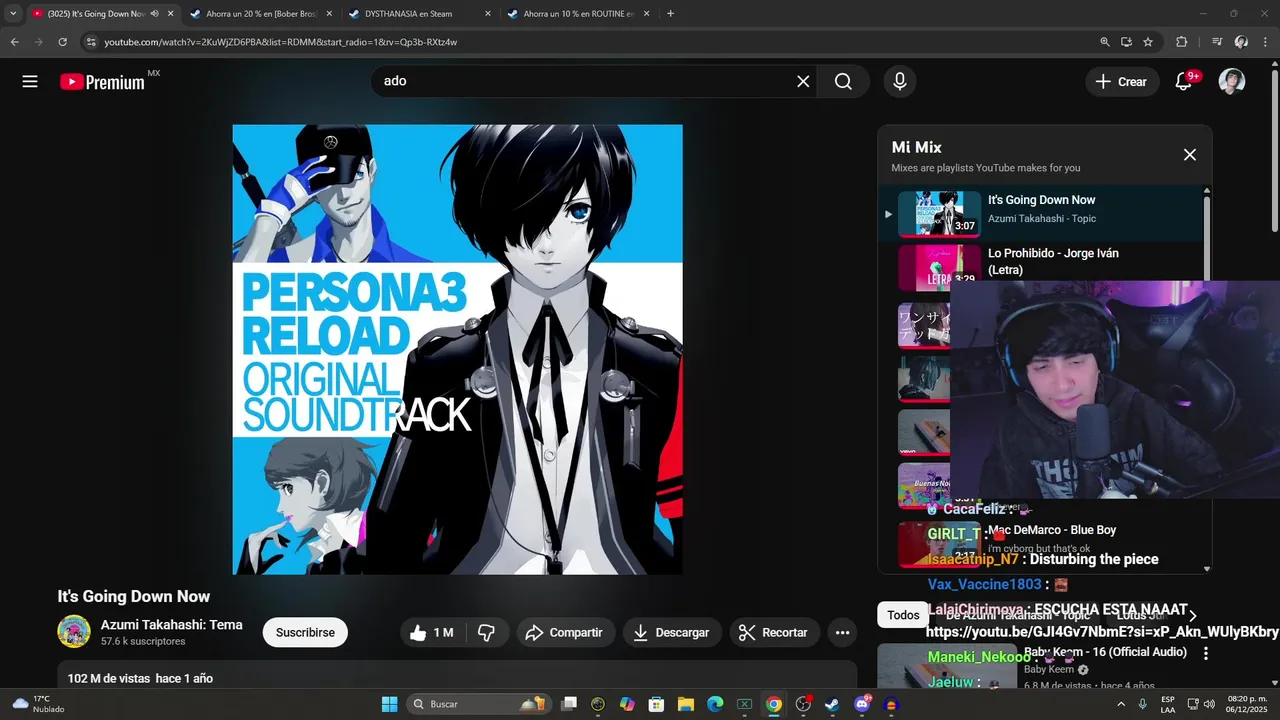1280x720 pixels.
Task: Open the YouTube hamburger guide menu
Action: (x=30, y=82)
